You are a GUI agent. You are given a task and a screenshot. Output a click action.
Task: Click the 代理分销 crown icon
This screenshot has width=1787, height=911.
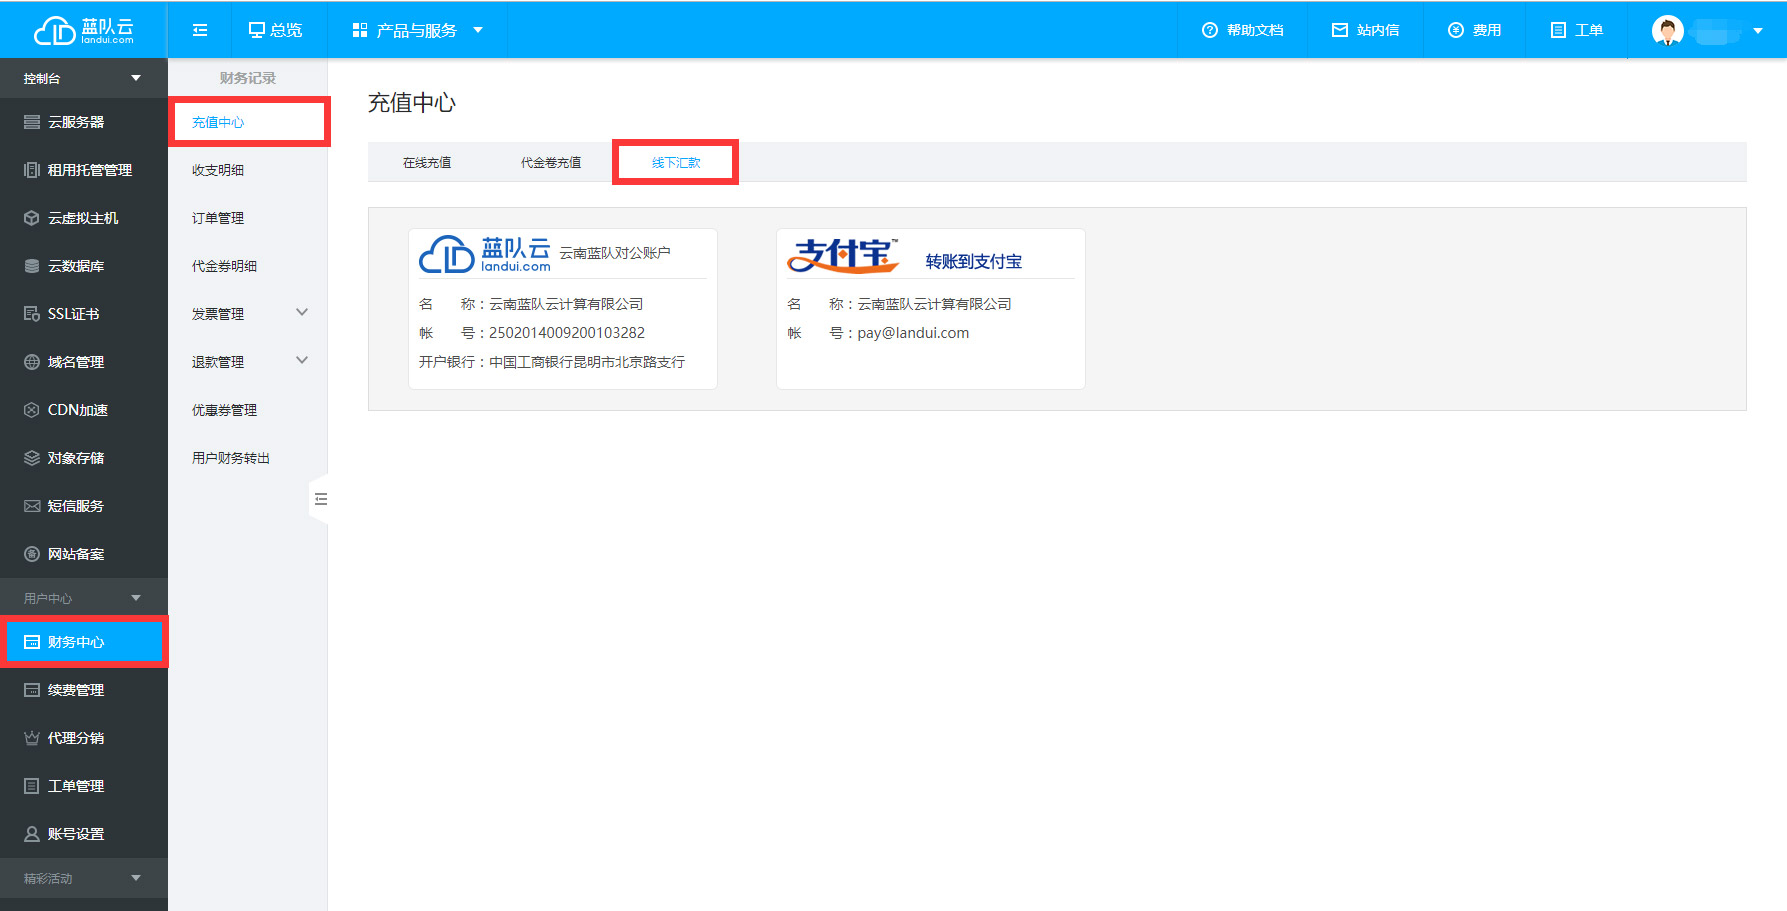(32, 738)
